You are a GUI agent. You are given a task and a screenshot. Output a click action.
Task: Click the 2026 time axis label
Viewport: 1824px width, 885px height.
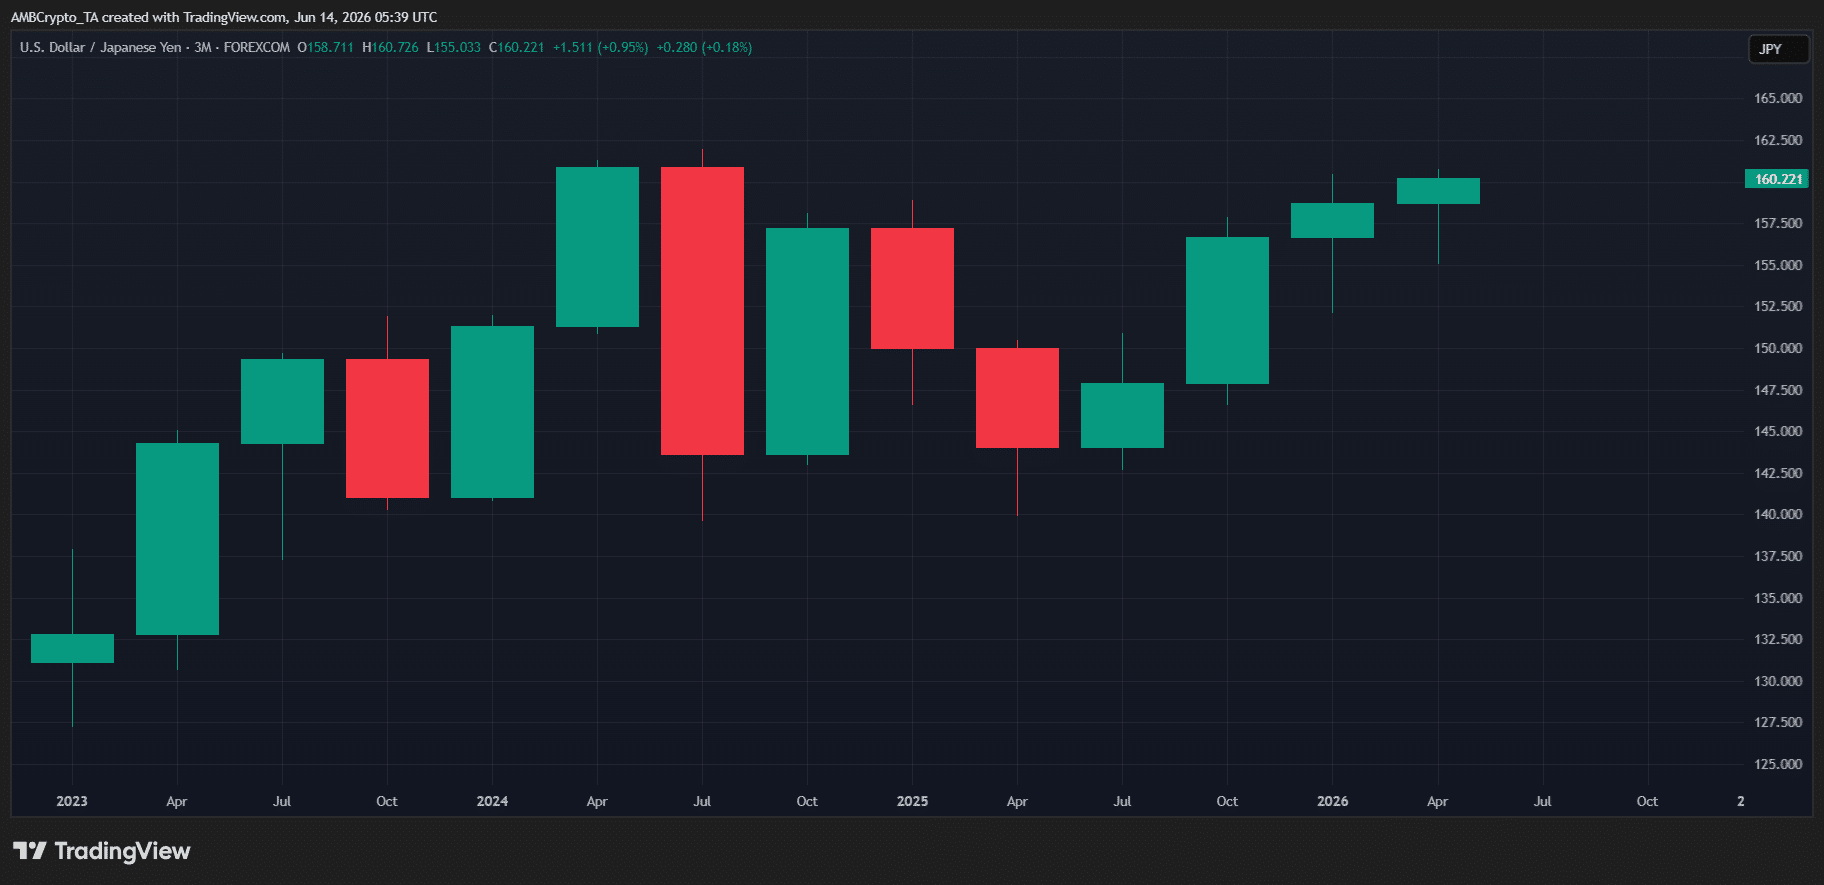coord(1332,801)
